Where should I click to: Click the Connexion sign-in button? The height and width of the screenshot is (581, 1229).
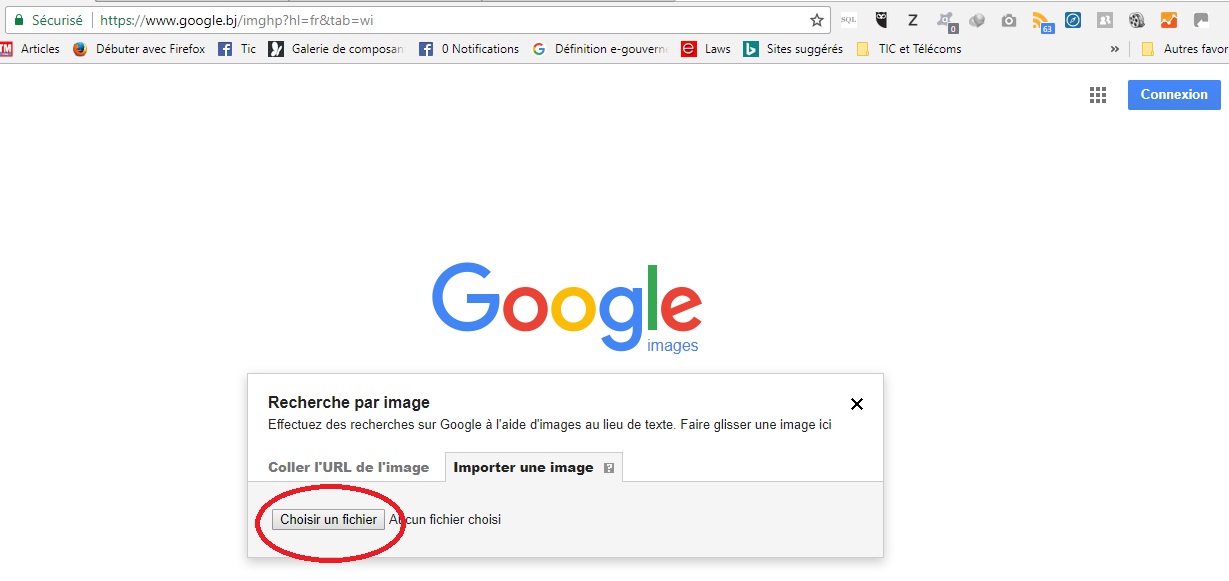tap(1174, 94)
